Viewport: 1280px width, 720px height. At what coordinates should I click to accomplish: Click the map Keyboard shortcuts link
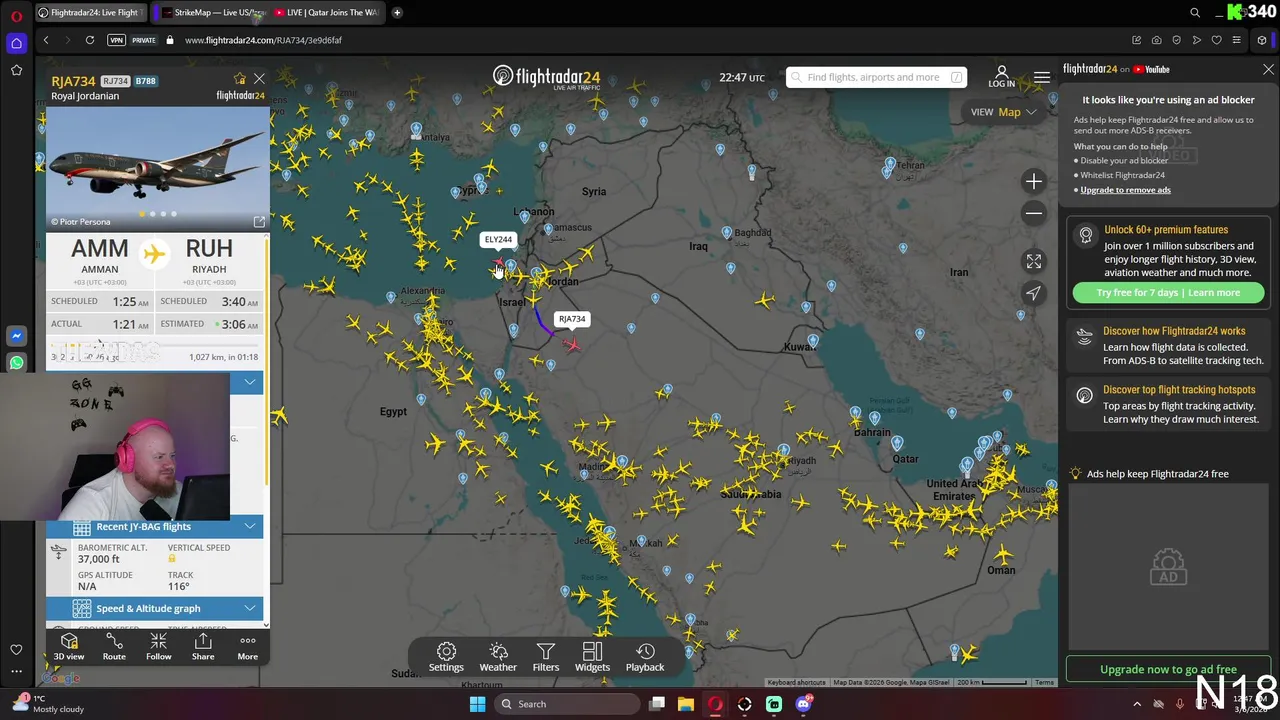tap(797, 682)
